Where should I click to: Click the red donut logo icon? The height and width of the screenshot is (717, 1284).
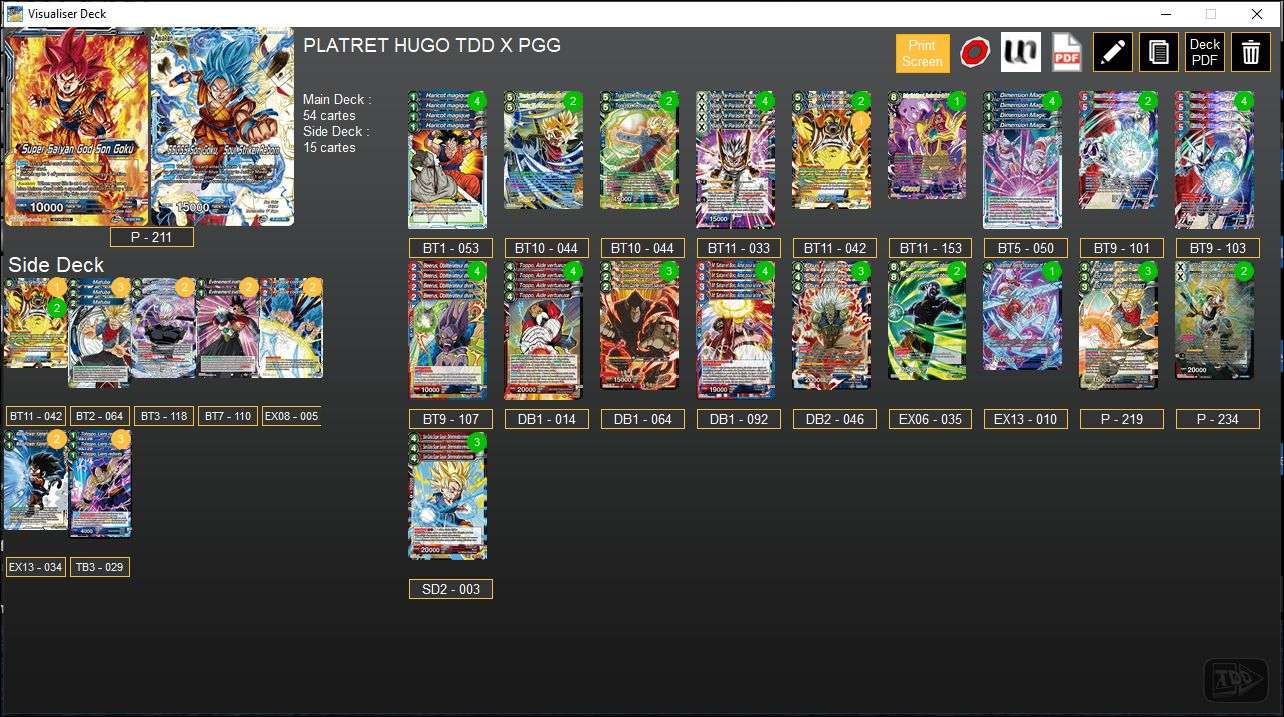(x=975, y=51)
